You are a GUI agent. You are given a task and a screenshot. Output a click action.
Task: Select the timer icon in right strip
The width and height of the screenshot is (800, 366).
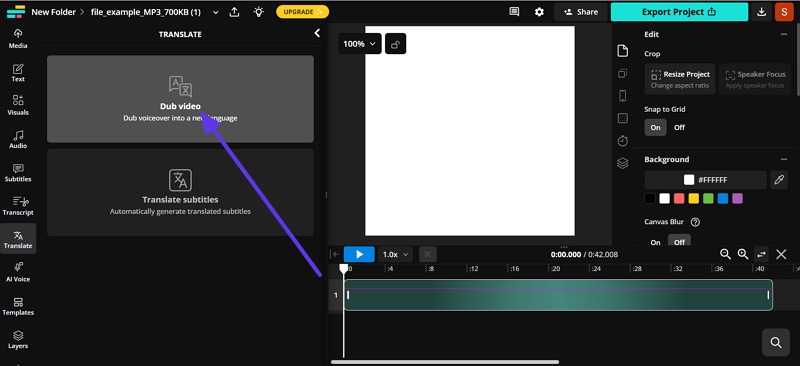tap(622, 141)
